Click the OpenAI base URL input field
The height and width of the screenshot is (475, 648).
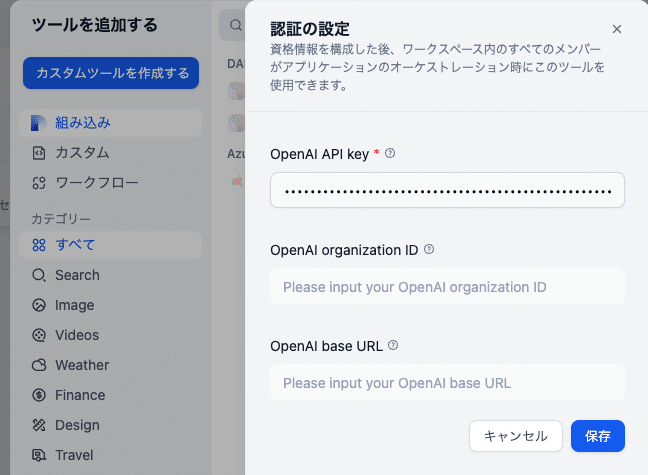point(447,382)
